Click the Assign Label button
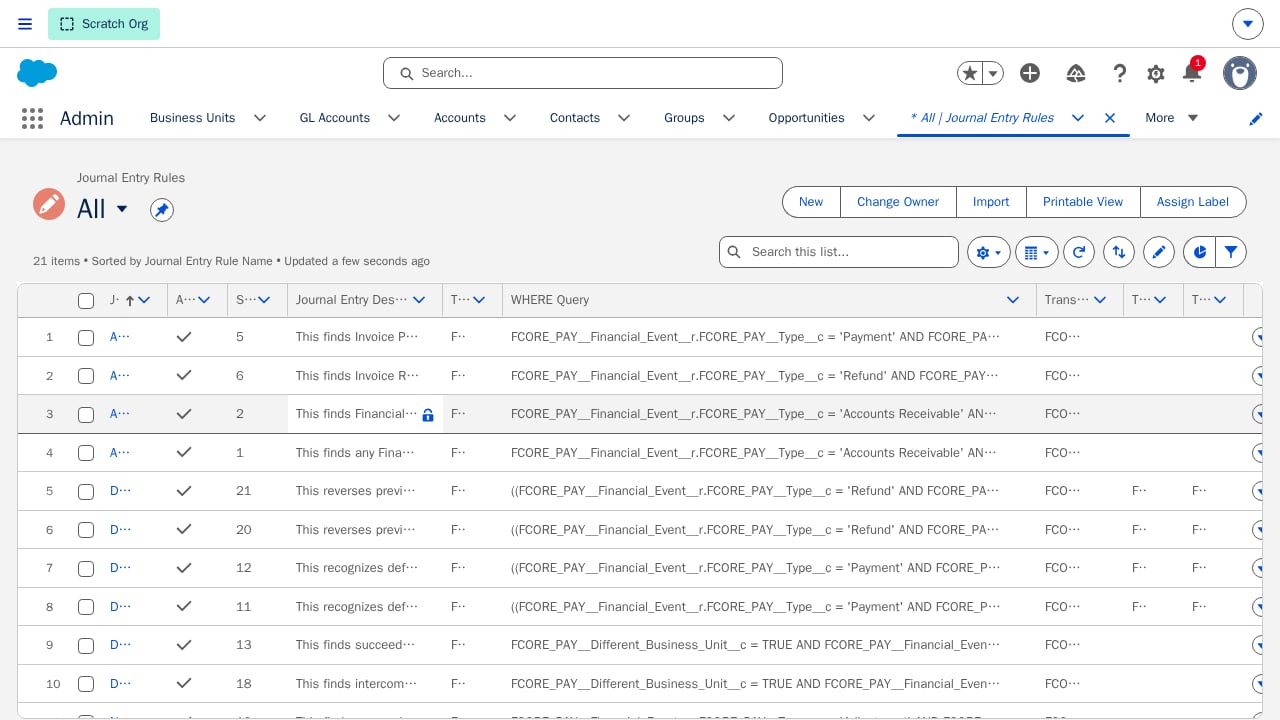The height and width of the screenshot is (720, 1280). pyautogui.click(x=1193, y=202)
